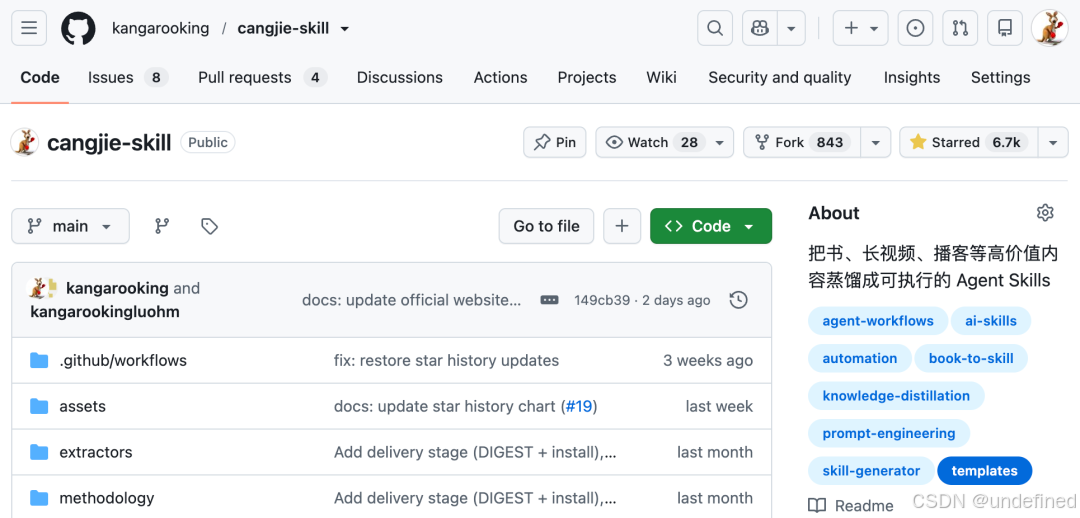Open kangarooking commit author link
The image size is (1080, 518).
point(117,288)
